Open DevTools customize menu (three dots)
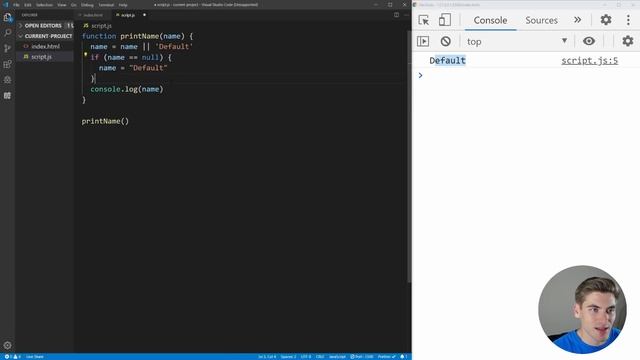Image resolution: width=640 pixels, height=360 pixels. tap(628, 20)
